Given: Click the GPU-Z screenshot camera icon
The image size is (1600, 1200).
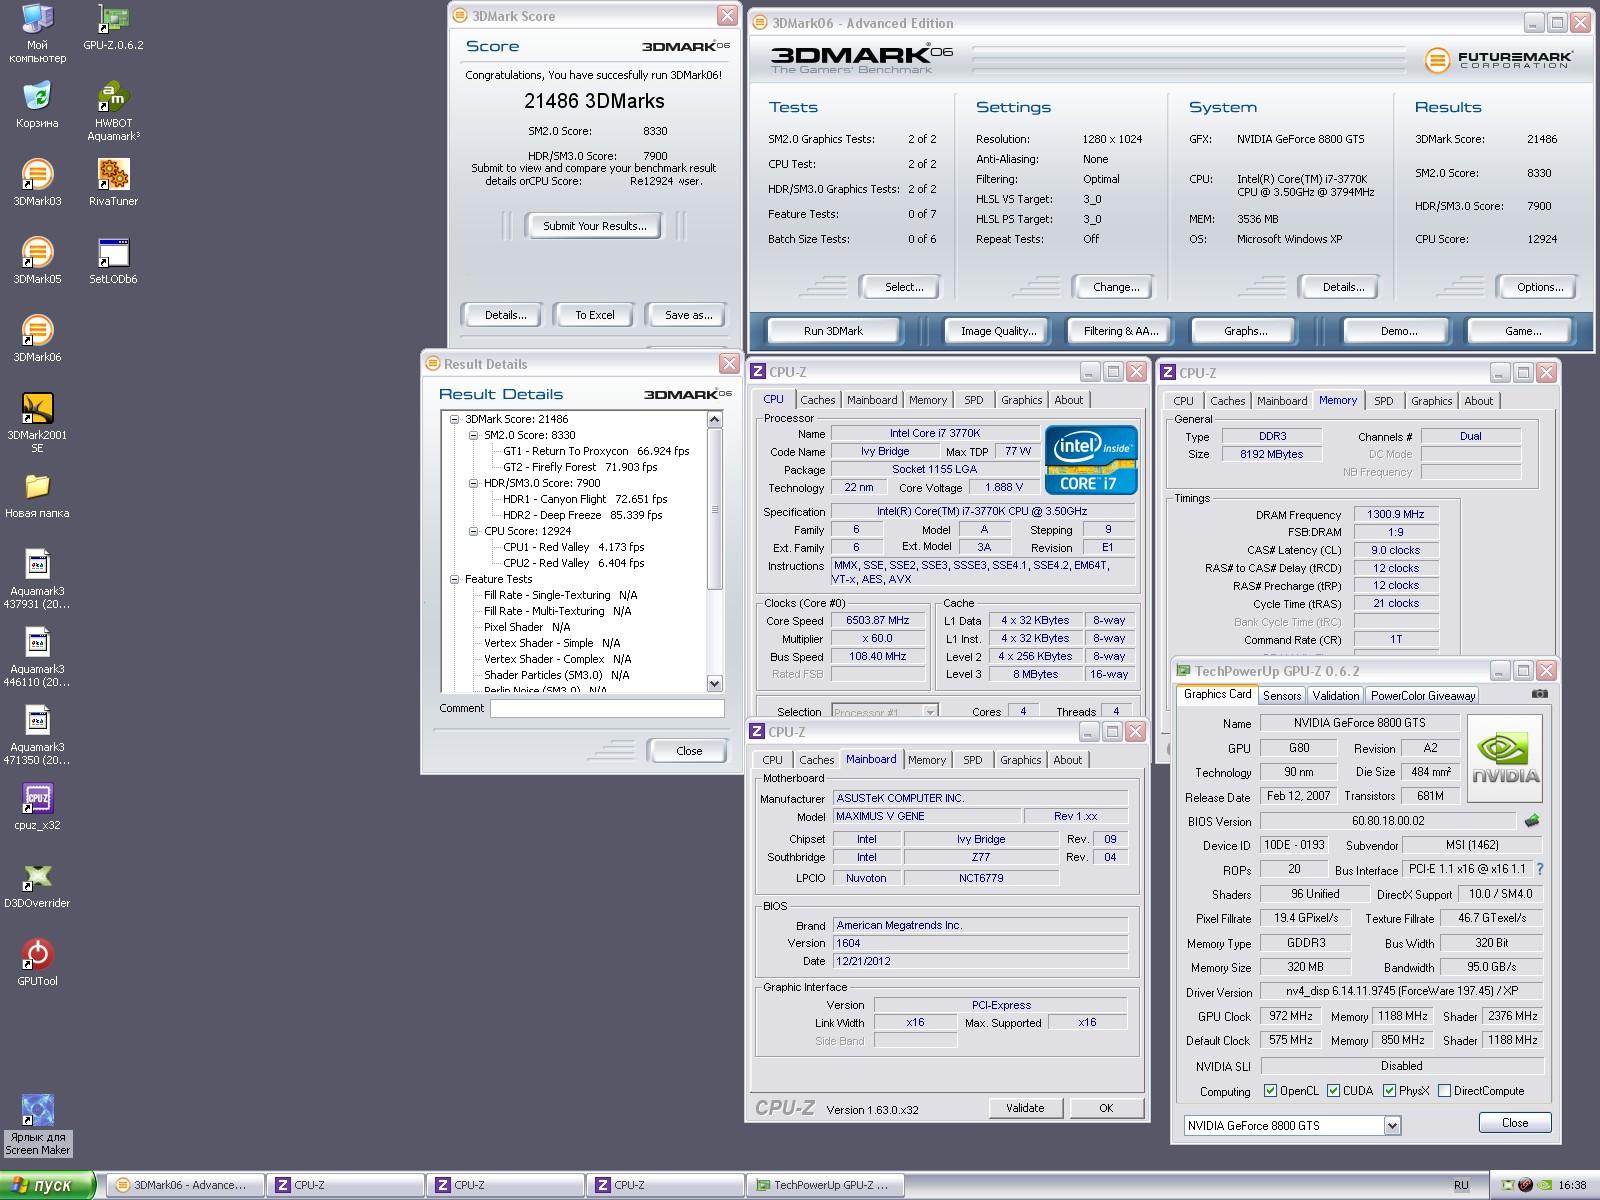Looking at the screenshot, I should tap(1540, 694).
